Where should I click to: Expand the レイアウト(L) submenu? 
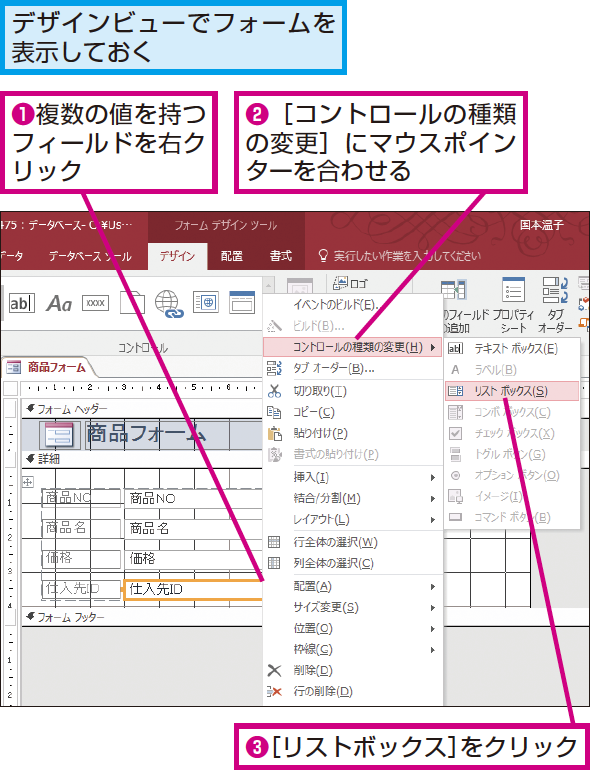point(353,520)
